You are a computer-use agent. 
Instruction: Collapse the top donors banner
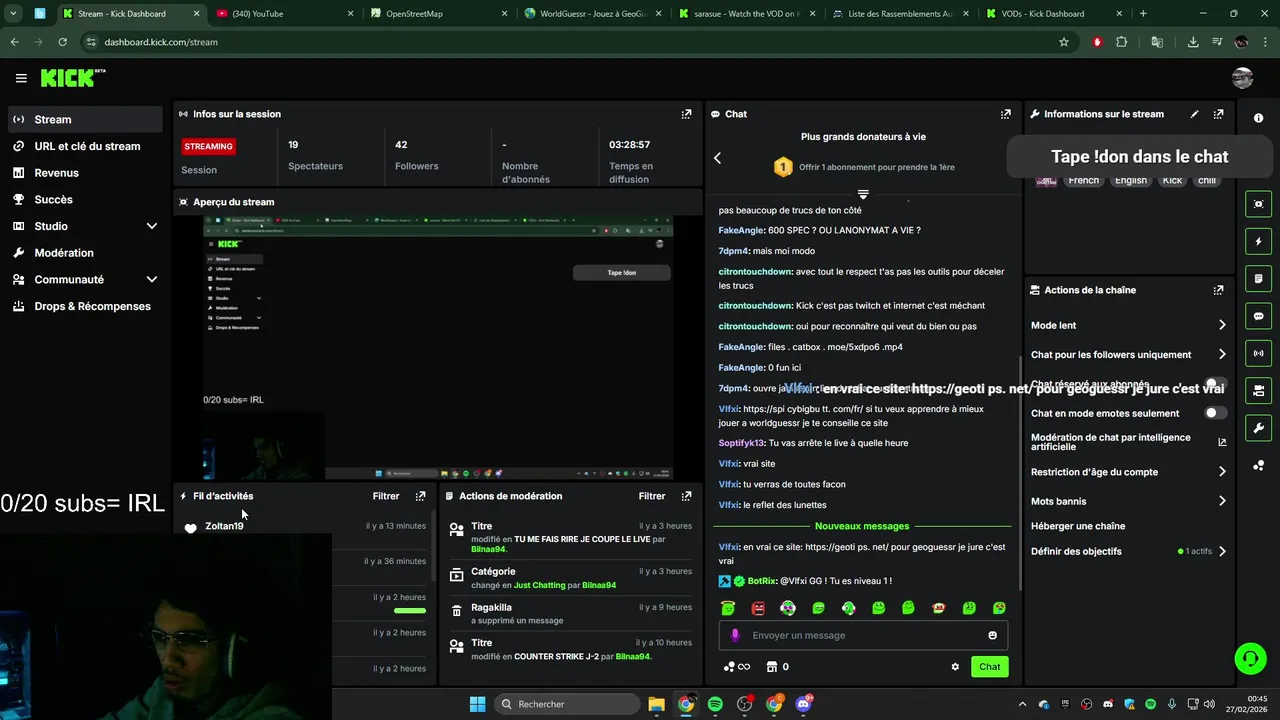[x=863, y=194]
